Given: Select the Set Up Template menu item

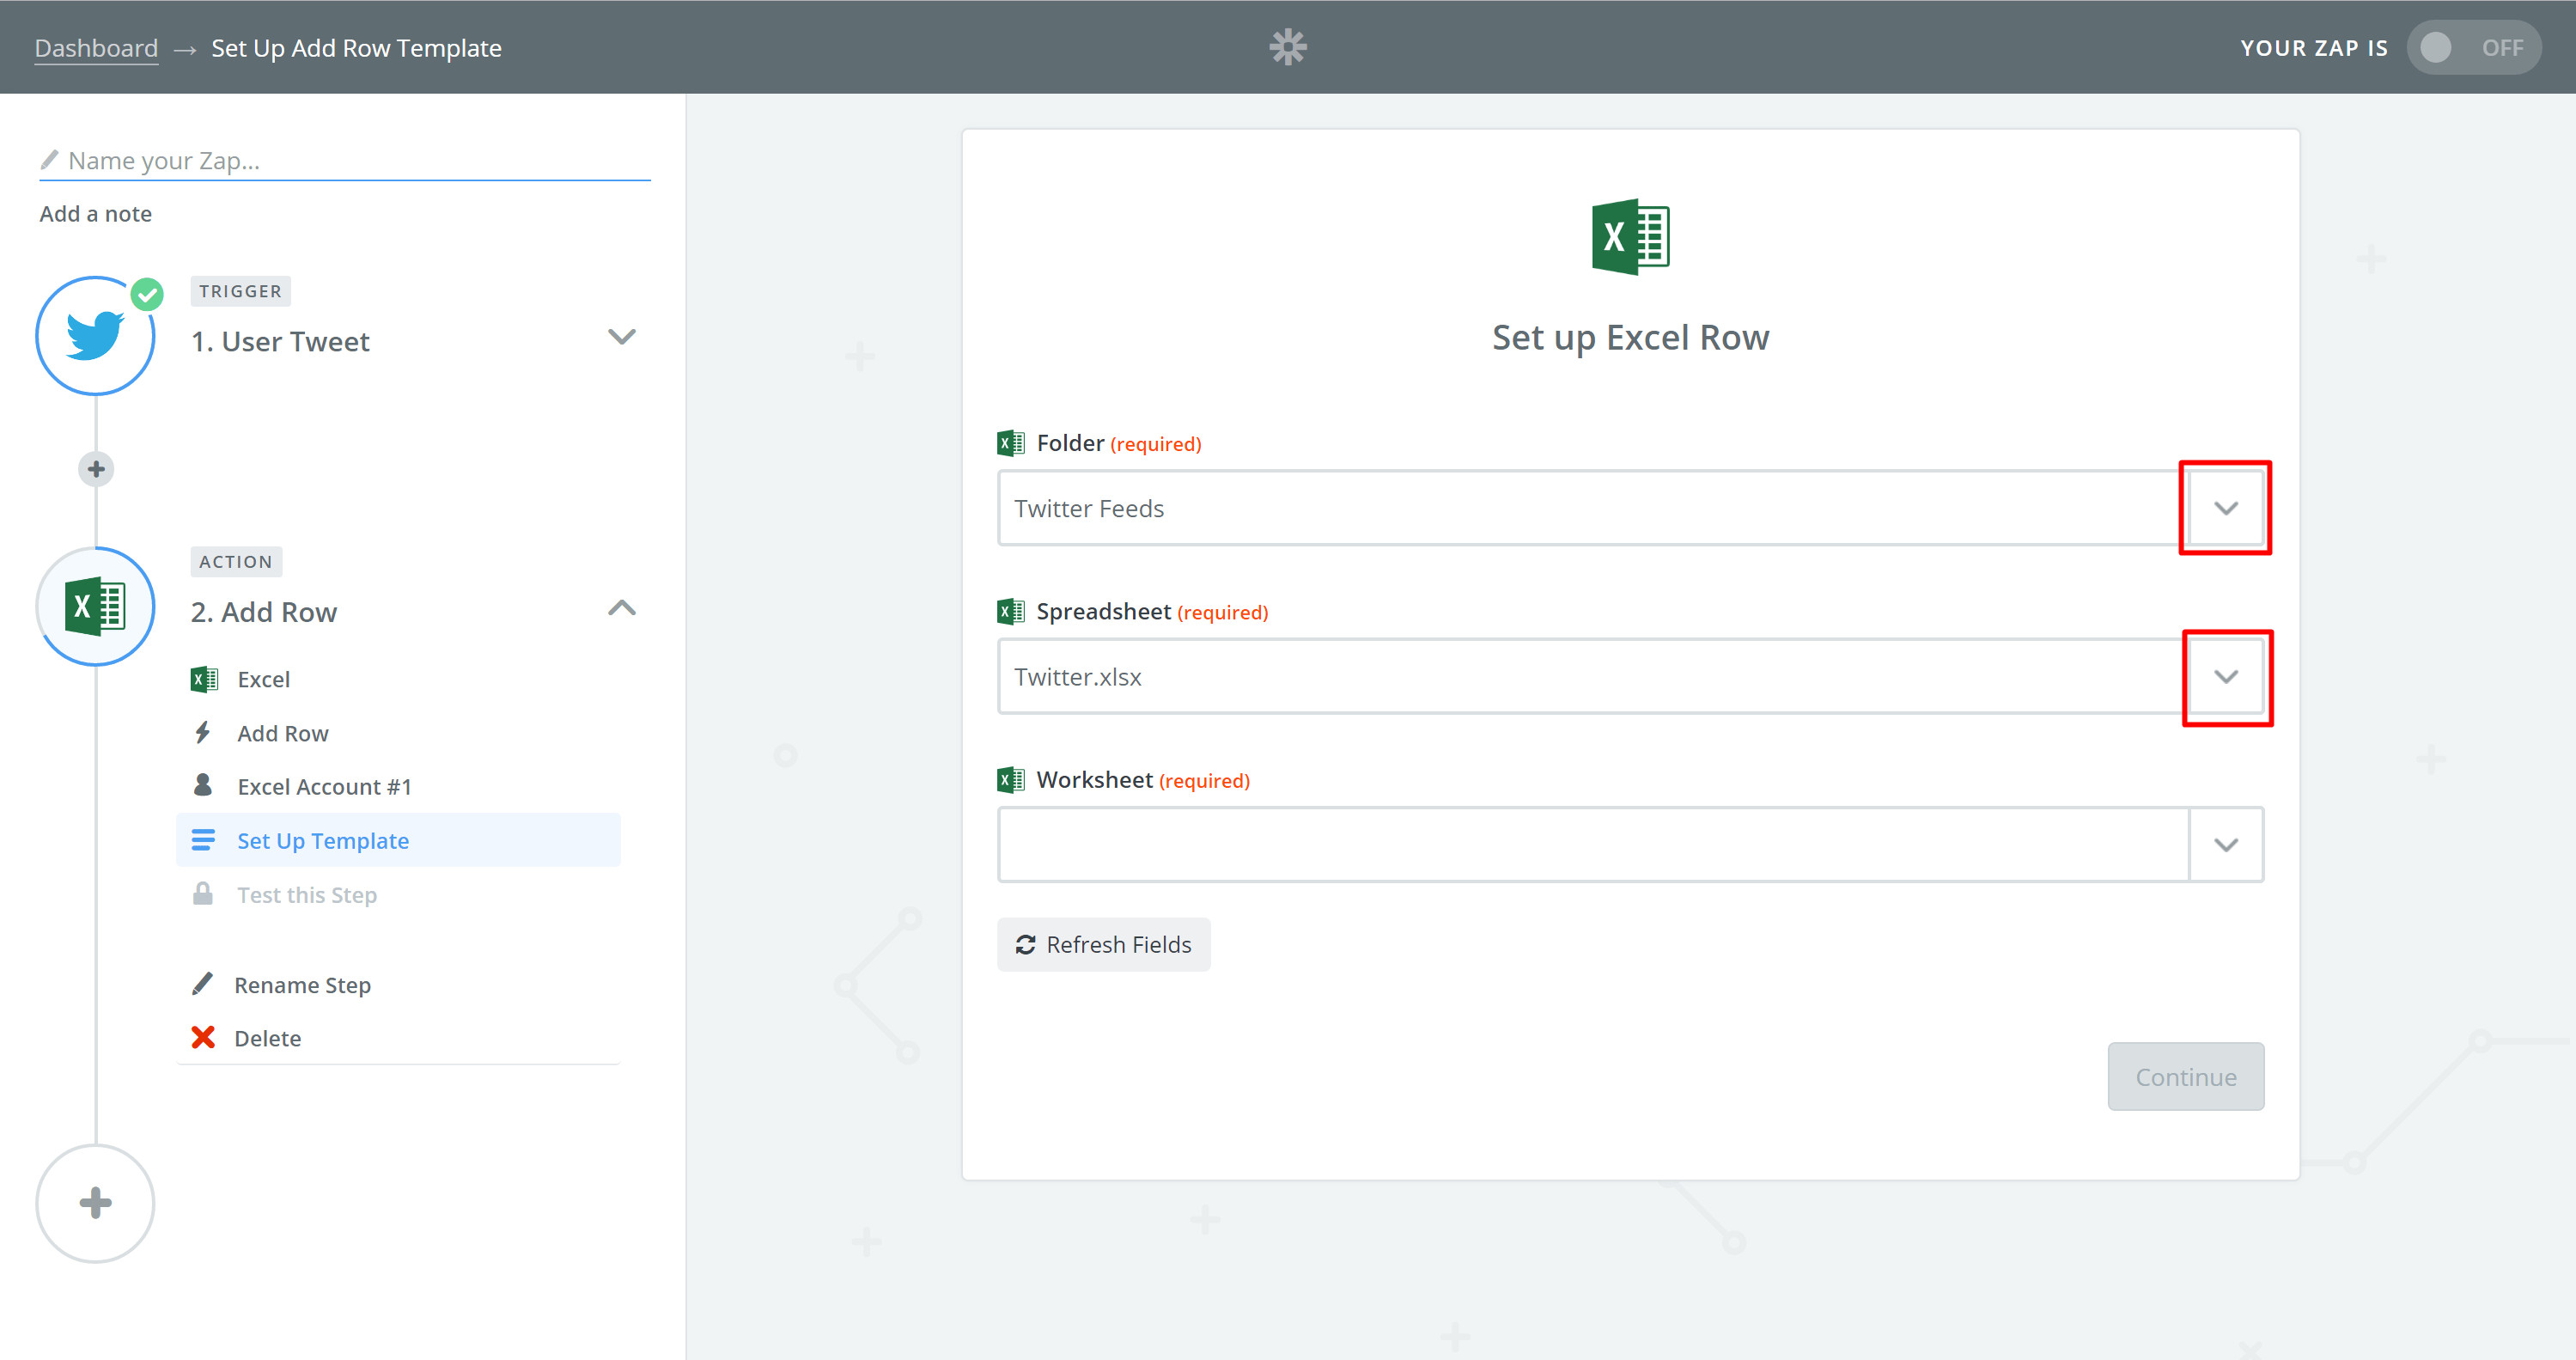Looking at the screenshot, I should [322, 841].
